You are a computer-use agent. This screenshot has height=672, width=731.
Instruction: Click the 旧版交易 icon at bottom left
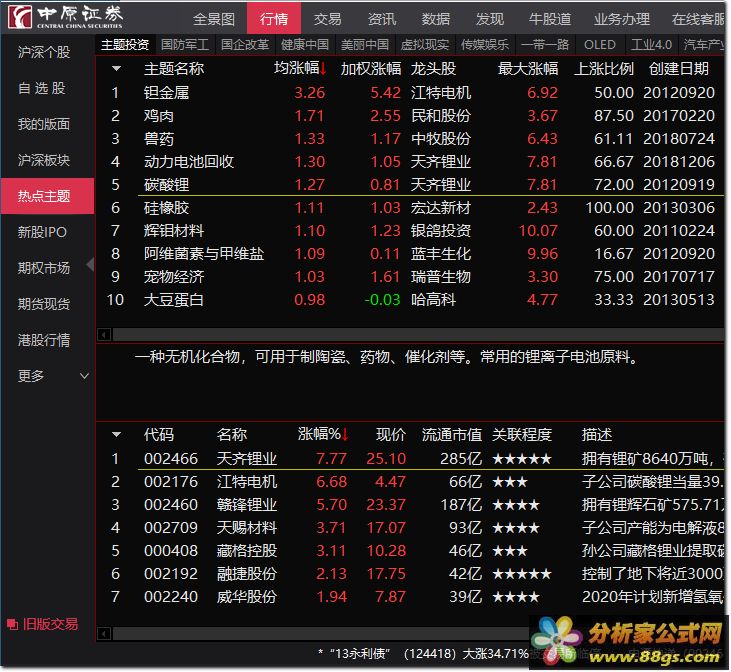tap(13, 624)
